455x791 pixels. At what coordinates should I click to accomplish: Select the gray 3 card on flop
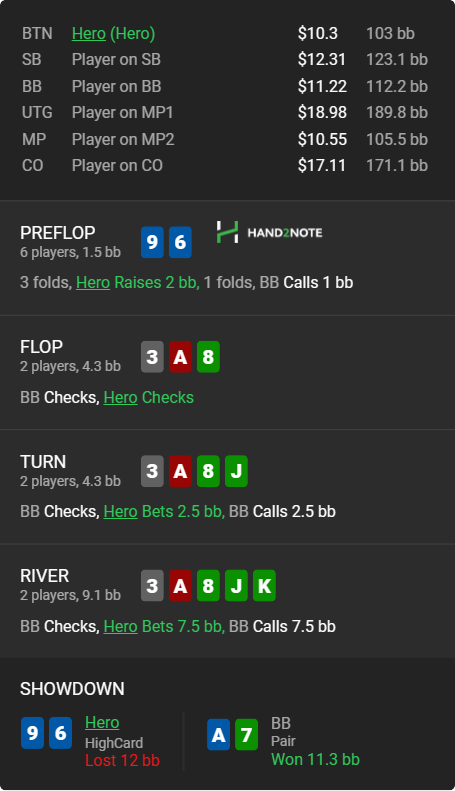click(152, 357)
